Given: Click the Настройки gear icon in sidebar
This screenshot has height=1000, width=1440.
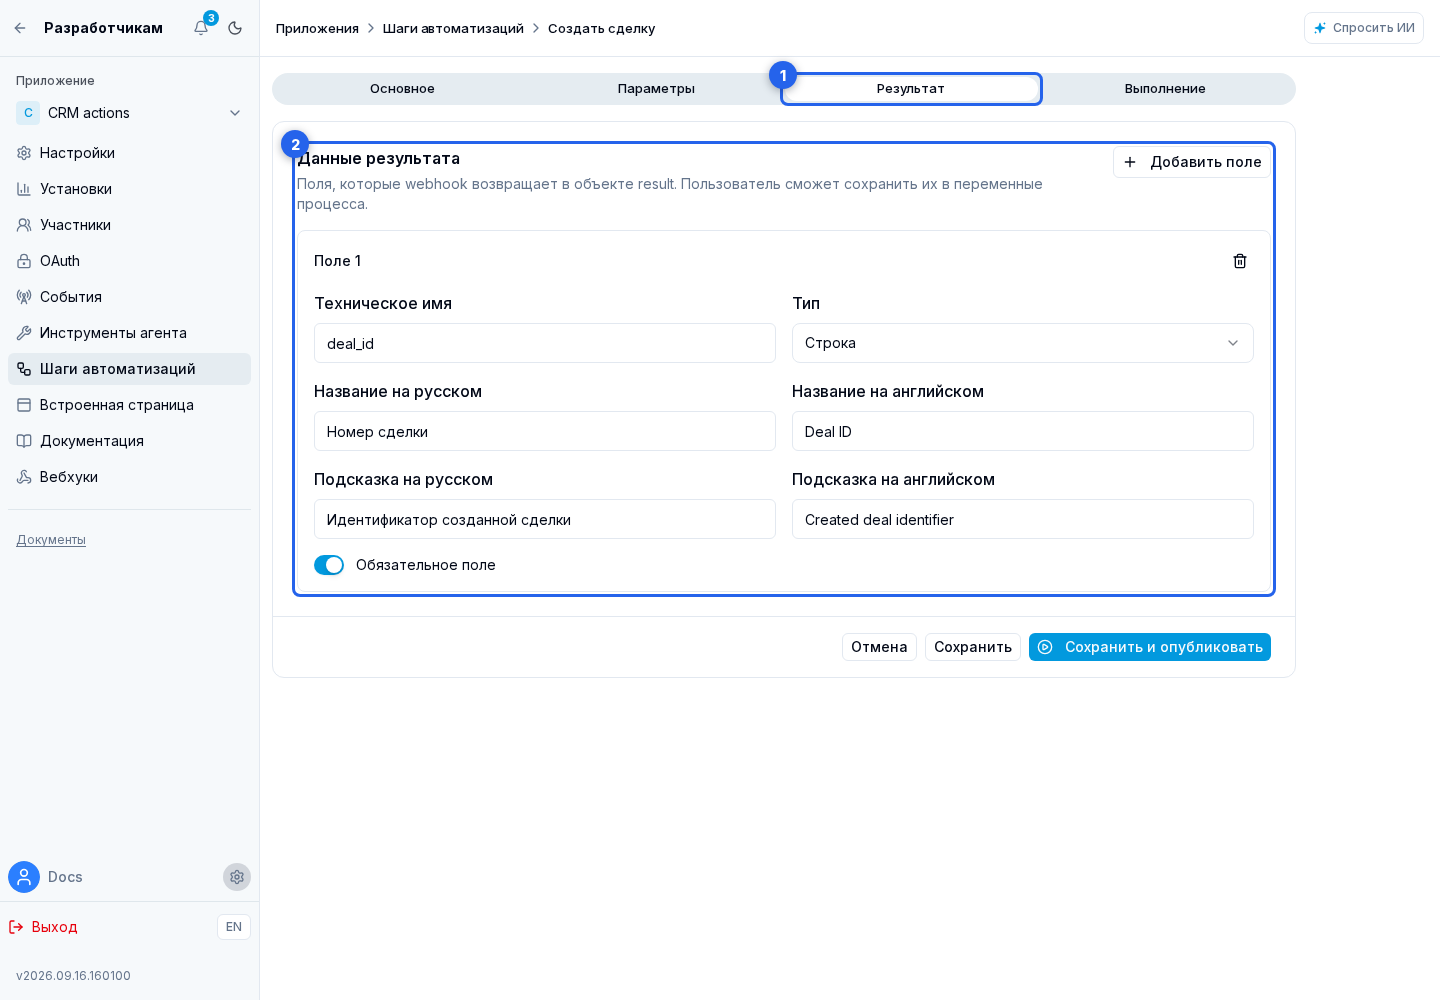Looking at the screenshot, I should coord(24,153).
